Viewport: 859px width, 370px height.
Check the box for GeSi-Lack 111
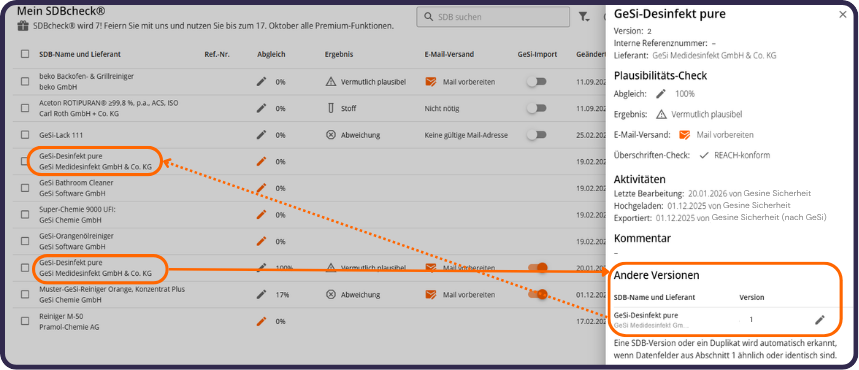click(25, 135)
